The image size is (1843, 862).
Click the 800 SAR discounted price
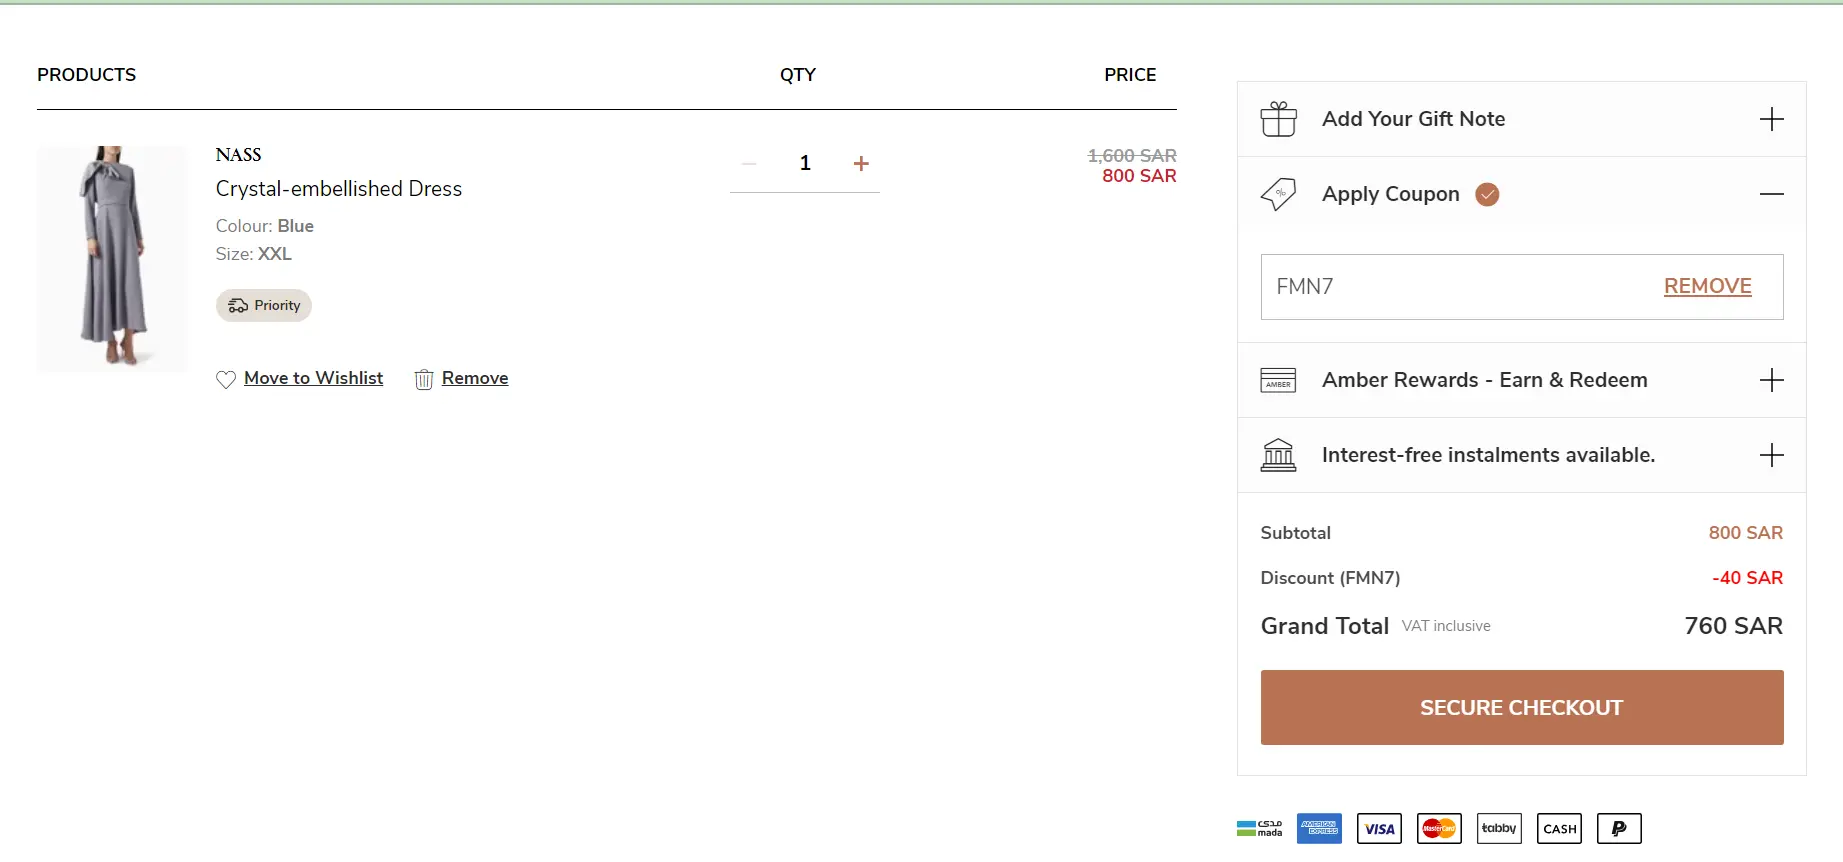pyautogui.click(x=1139, y=176)
